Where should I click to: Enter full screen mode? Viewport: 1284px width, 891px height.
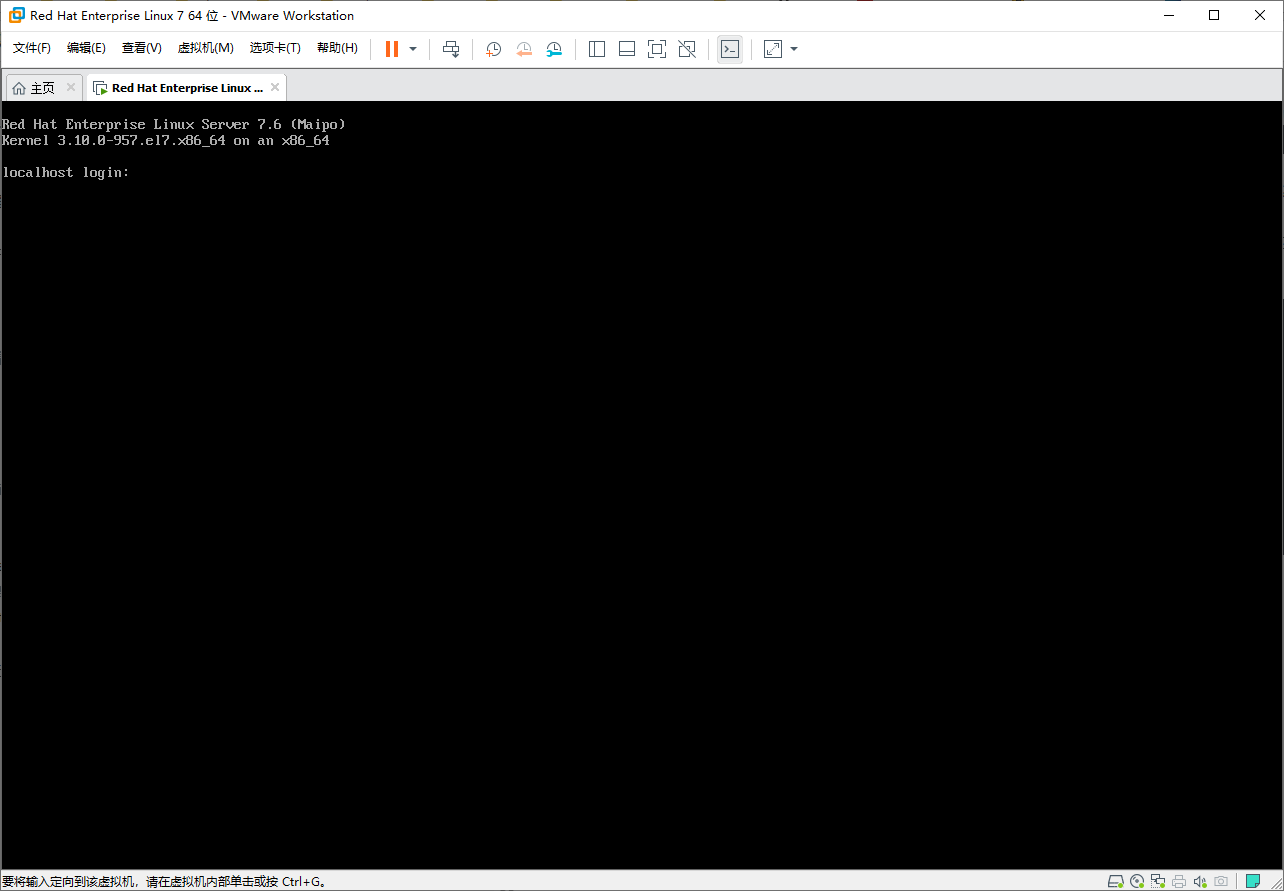657,48
